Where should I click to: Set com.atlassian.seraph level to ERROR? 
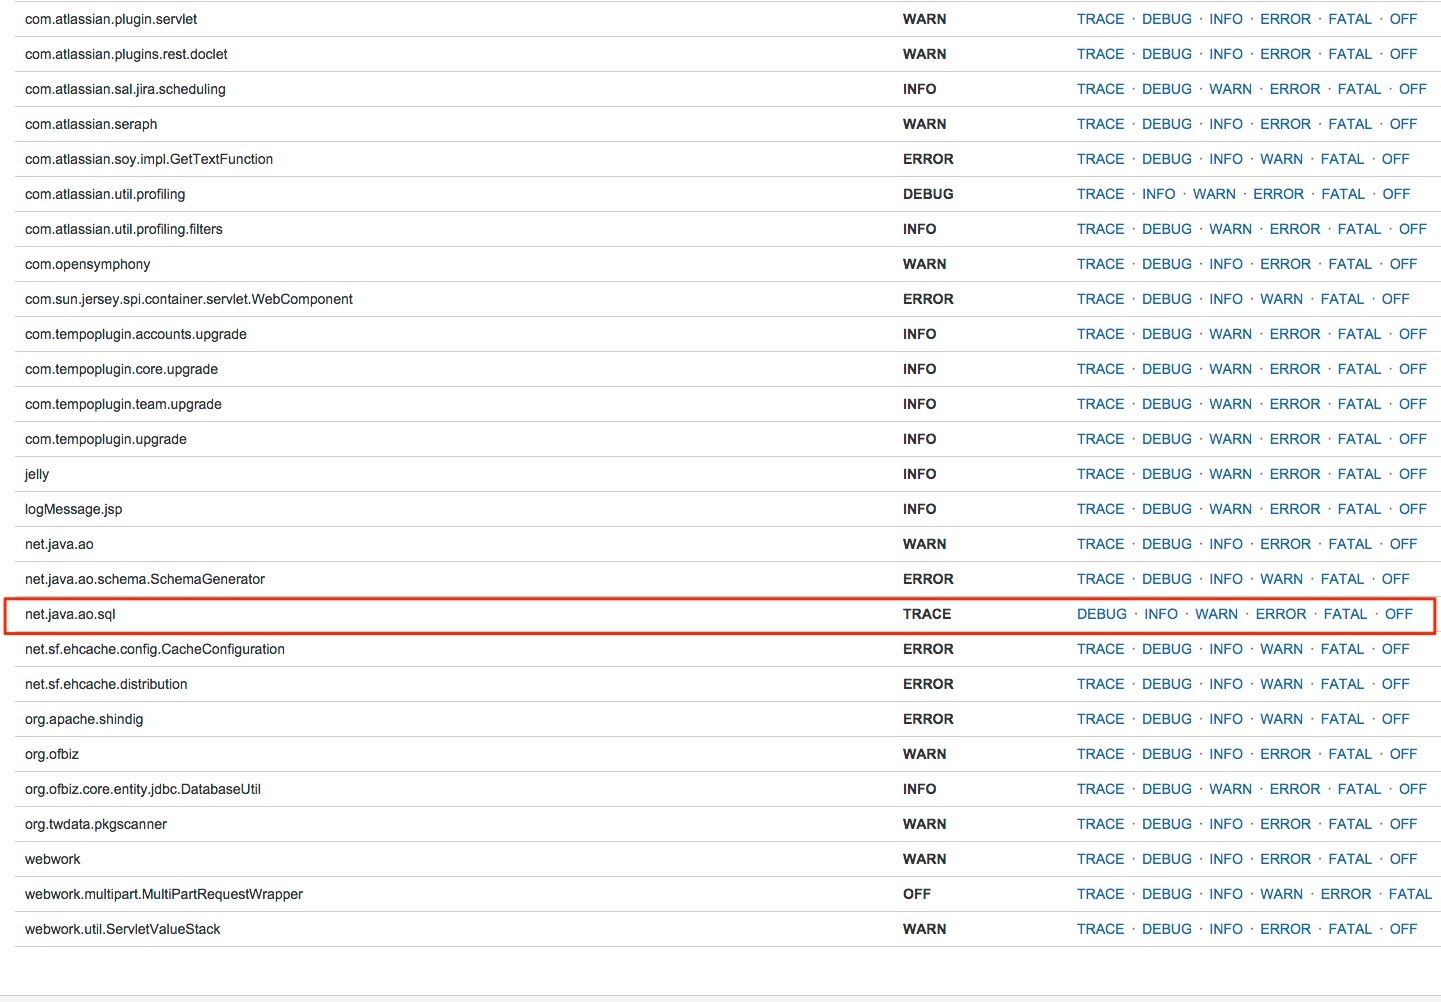(x=1285, y=124)
